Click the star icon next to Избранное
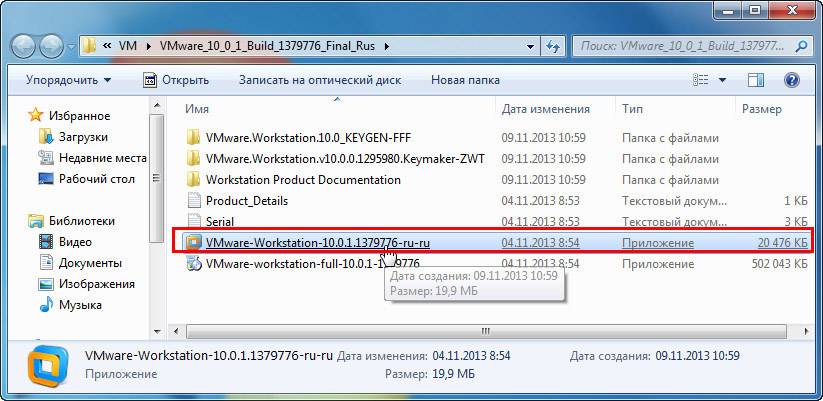The image size is (823, 401). (36, 115)
